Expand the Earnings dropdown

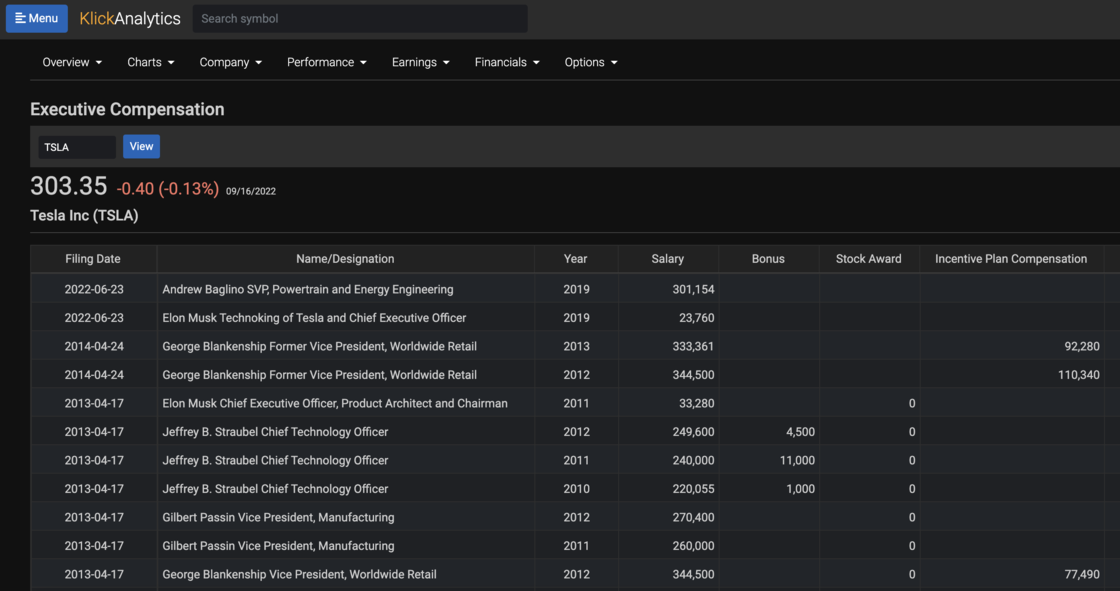tap(420, 62)
